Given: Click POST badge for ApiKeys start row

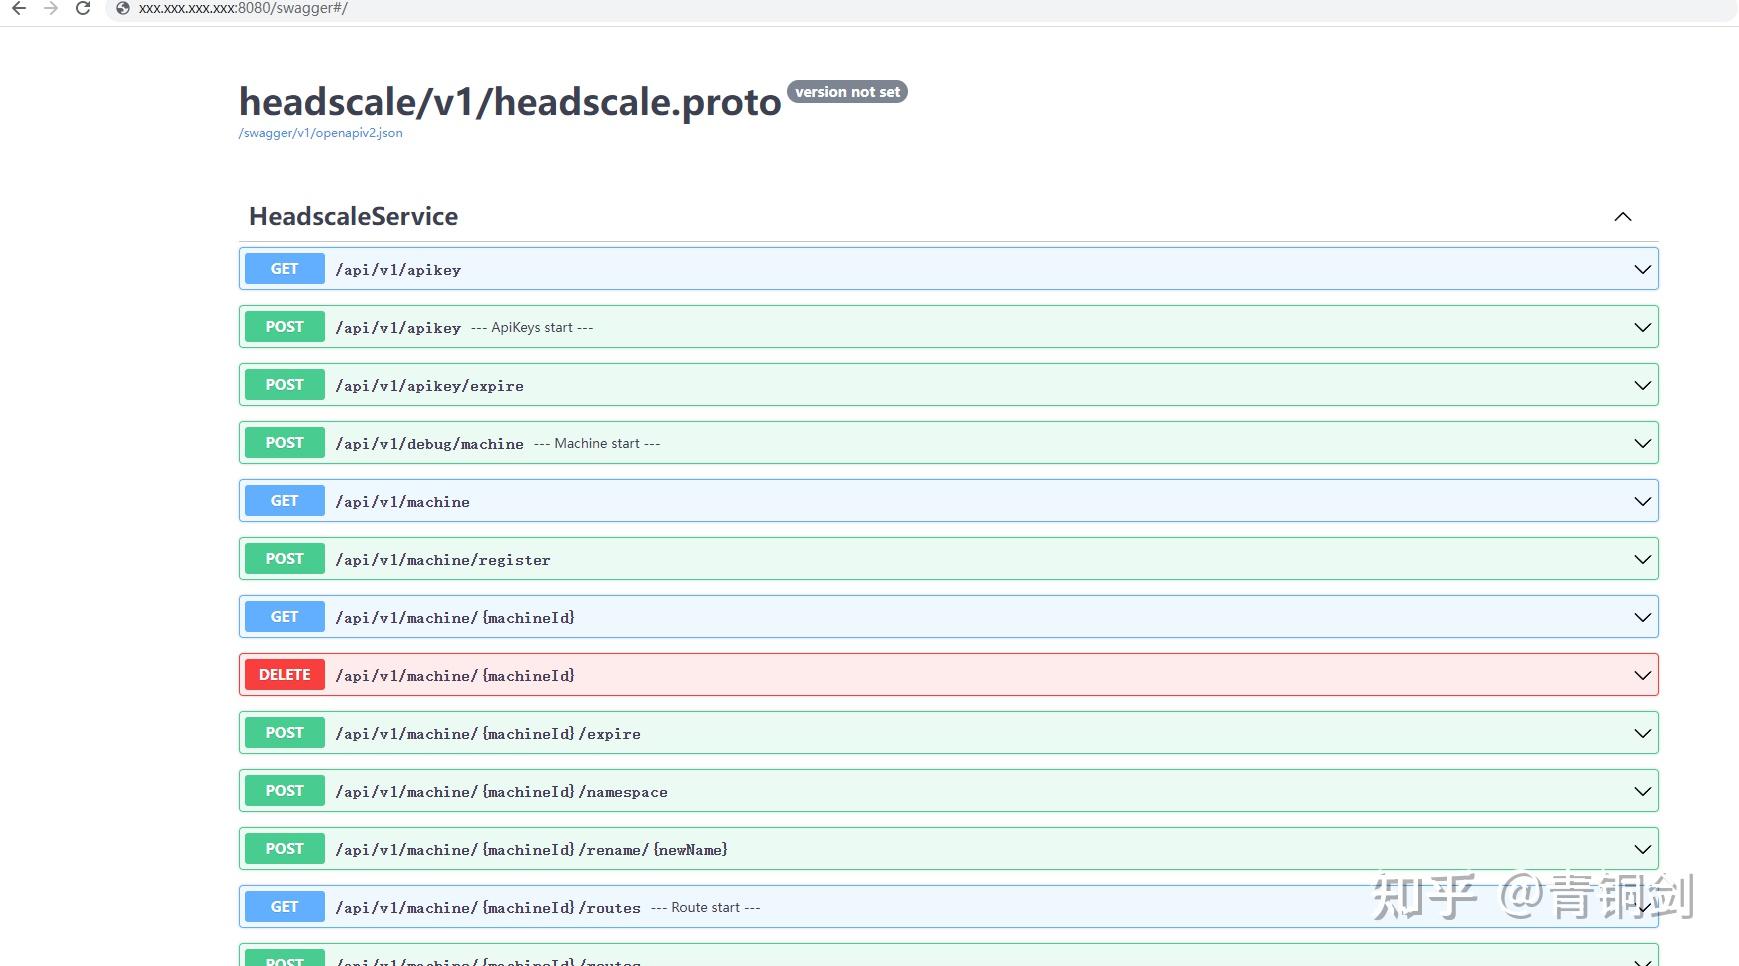Looking at the screenshot, I should click(x=284, y=327).
